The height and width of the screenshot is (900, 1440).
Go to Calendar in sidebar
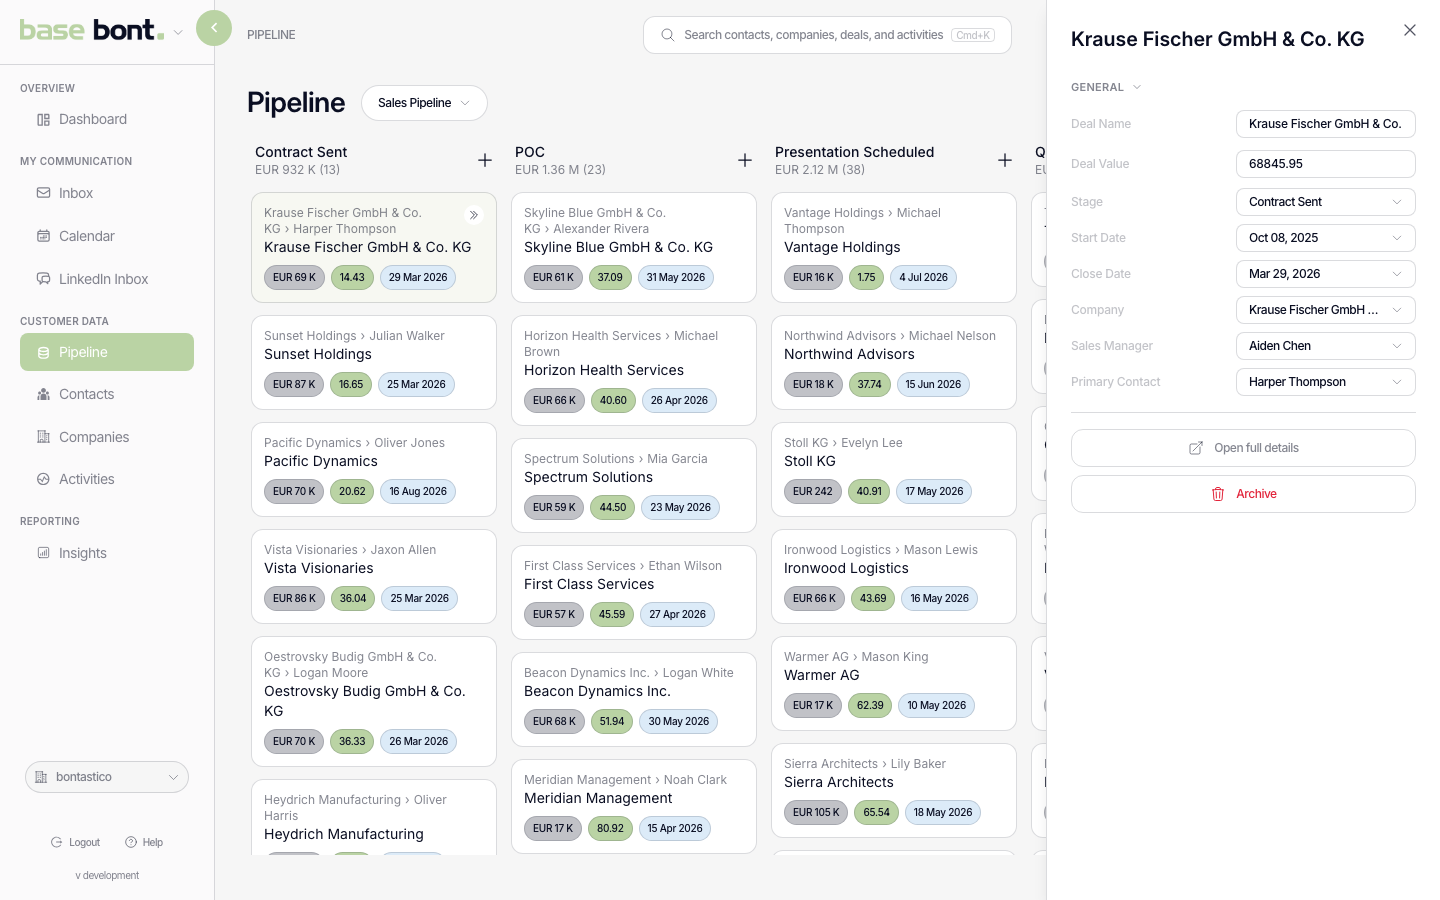point(107,236)
